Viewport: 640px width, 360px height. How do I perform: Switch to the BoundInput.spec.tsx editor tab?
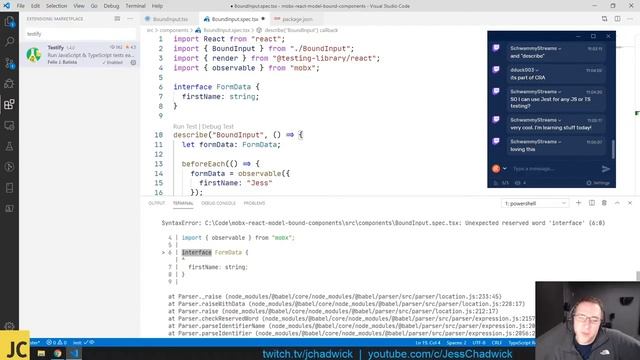(235, 19)
